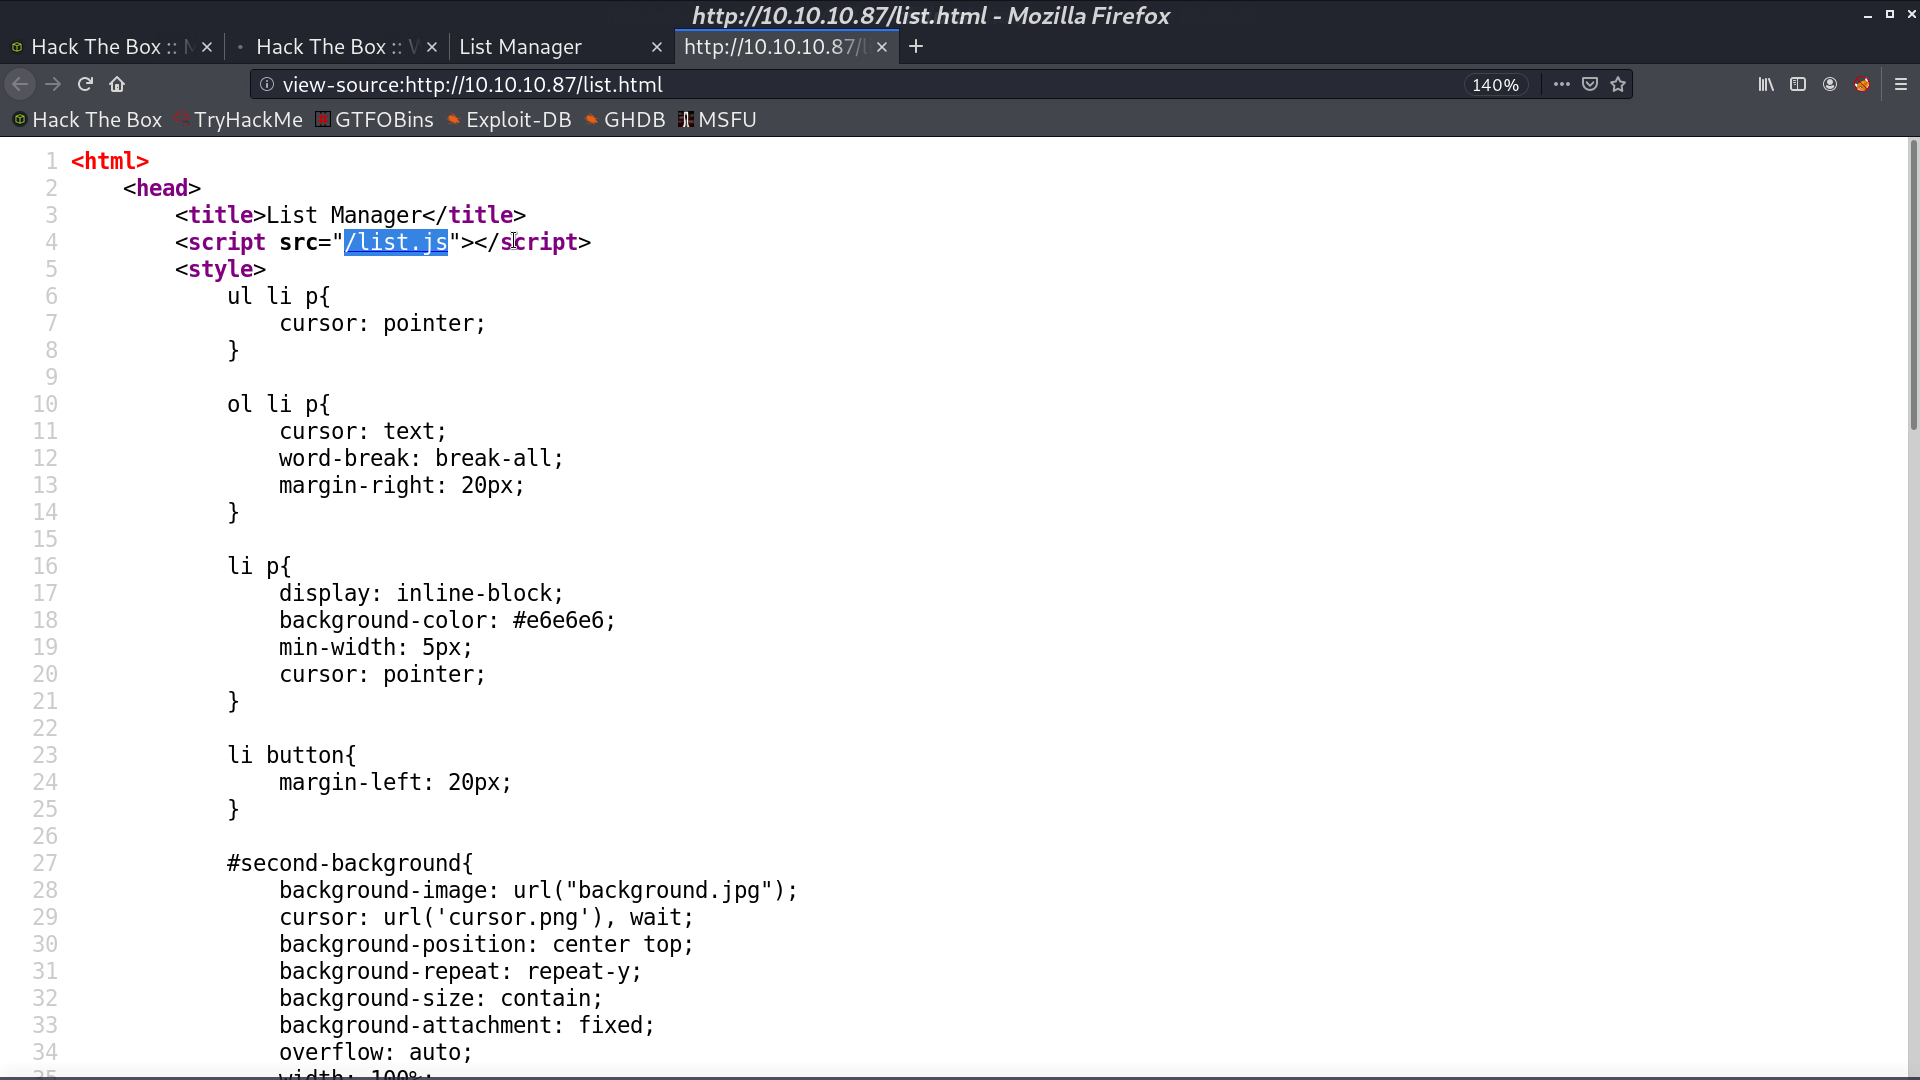The image size is (1920, 1080).
Task: Open Hack The Box bookmark
Action: pos(87,120)
